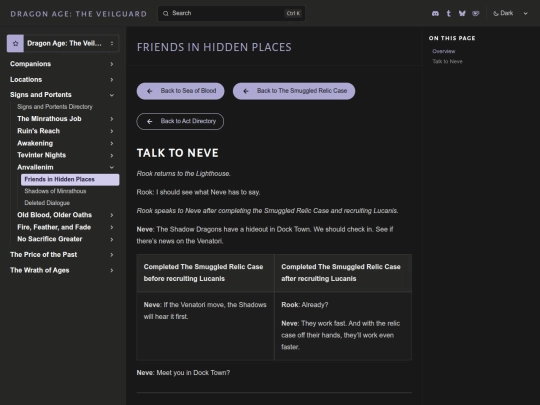This screenshot has width=540, height=405.
Task: Expand the Locations chevron
Action: coord(112,80)
